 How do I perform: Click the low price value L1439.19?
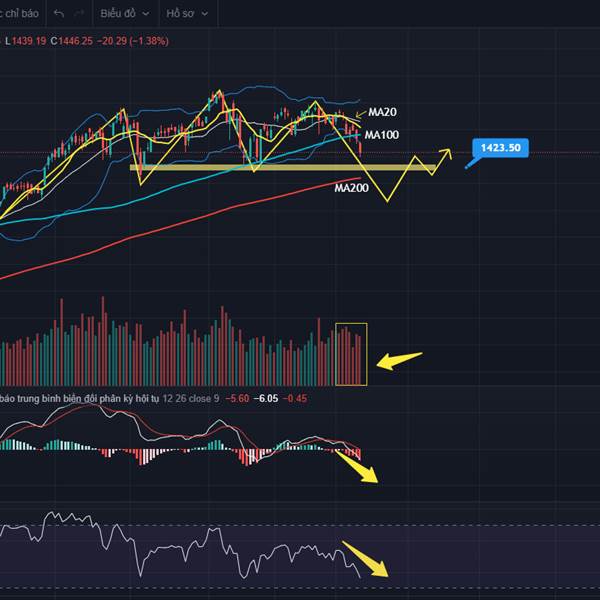point(26,41)
